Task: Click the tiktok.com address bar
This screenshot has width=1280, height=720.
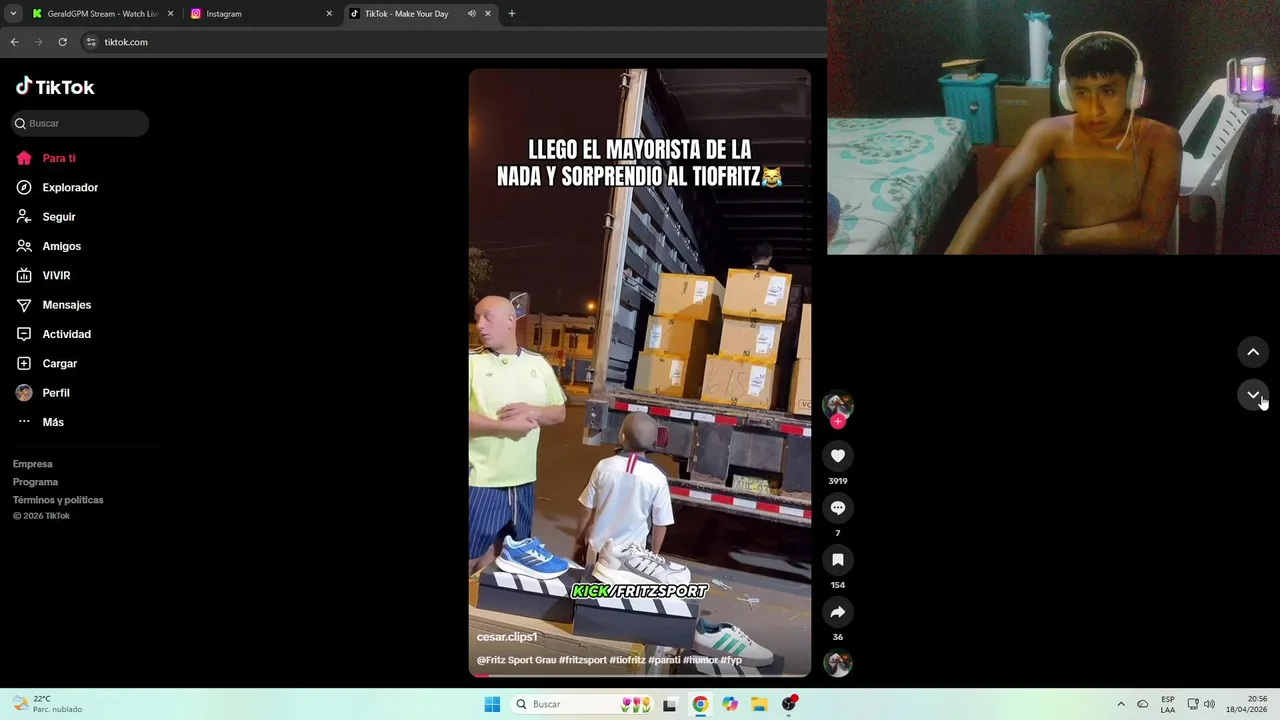Action: pyautogui.click(x=450, y=42)
